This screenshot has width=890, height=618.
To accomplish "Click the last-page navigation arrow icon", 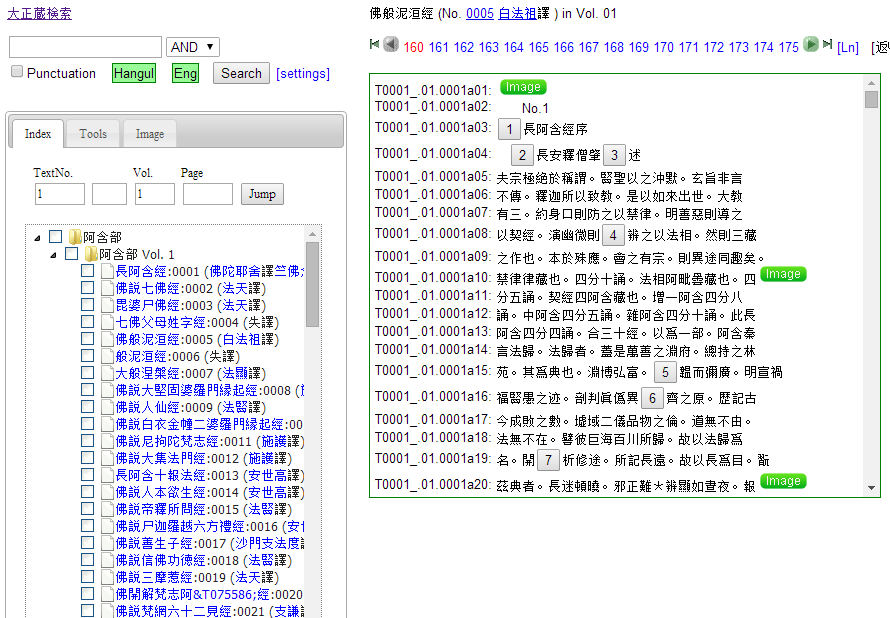I will (x=827, y=45).
